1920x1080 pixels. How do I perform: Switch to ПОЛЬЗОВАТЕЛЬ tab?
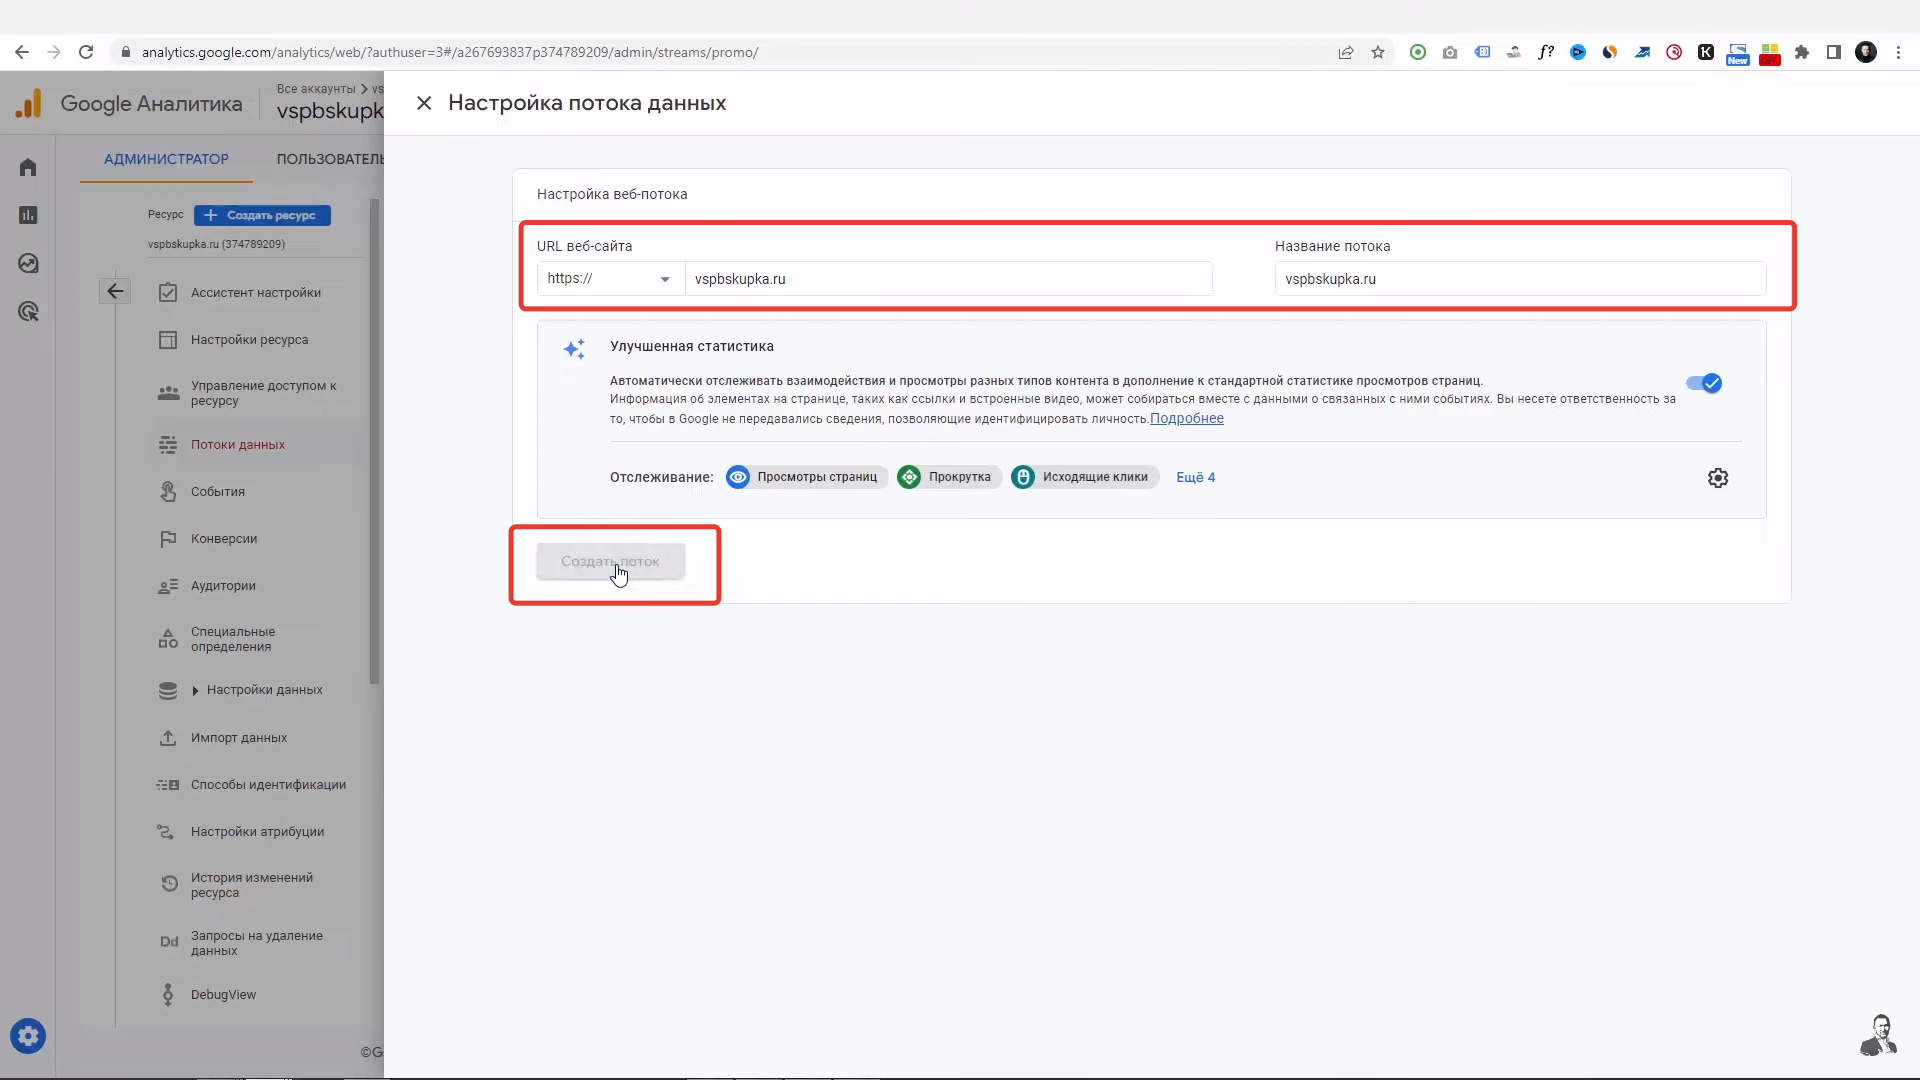click(330, 159)
